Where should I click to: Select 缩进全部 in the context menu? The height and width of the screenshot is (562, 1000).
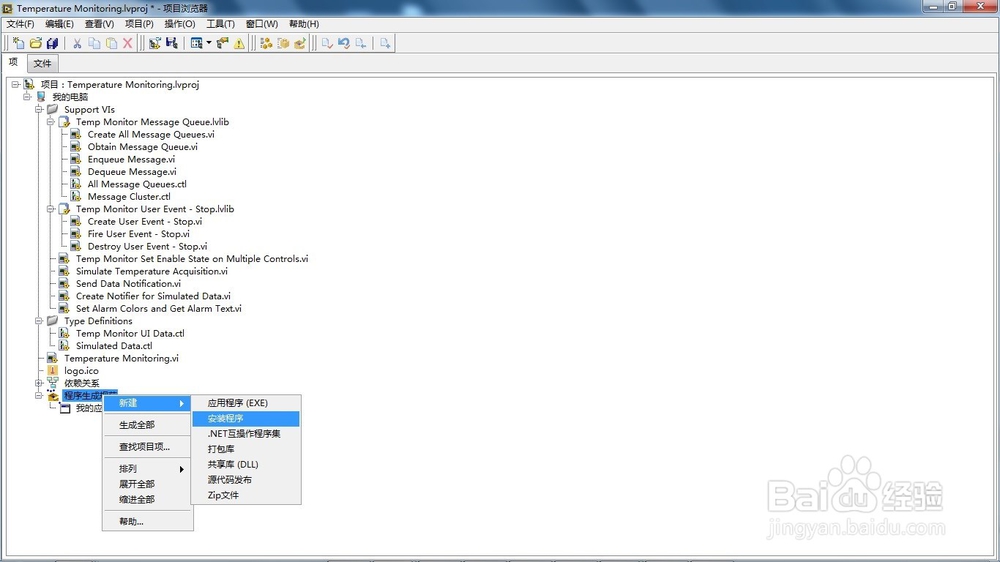click(x=147, y=499)
